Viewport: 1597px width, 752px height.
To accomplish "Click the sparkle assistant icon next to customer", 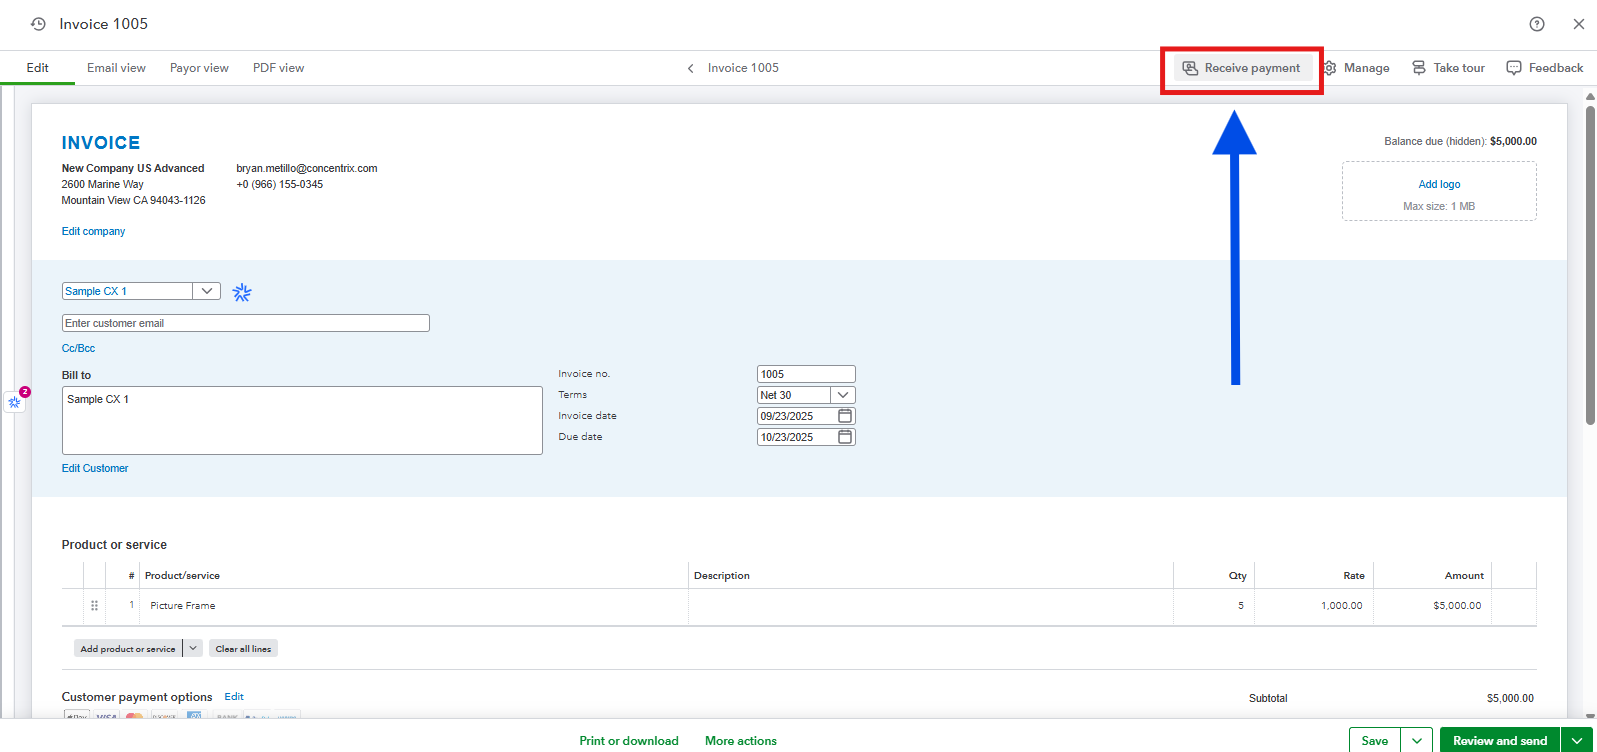I will coord(242,292).
